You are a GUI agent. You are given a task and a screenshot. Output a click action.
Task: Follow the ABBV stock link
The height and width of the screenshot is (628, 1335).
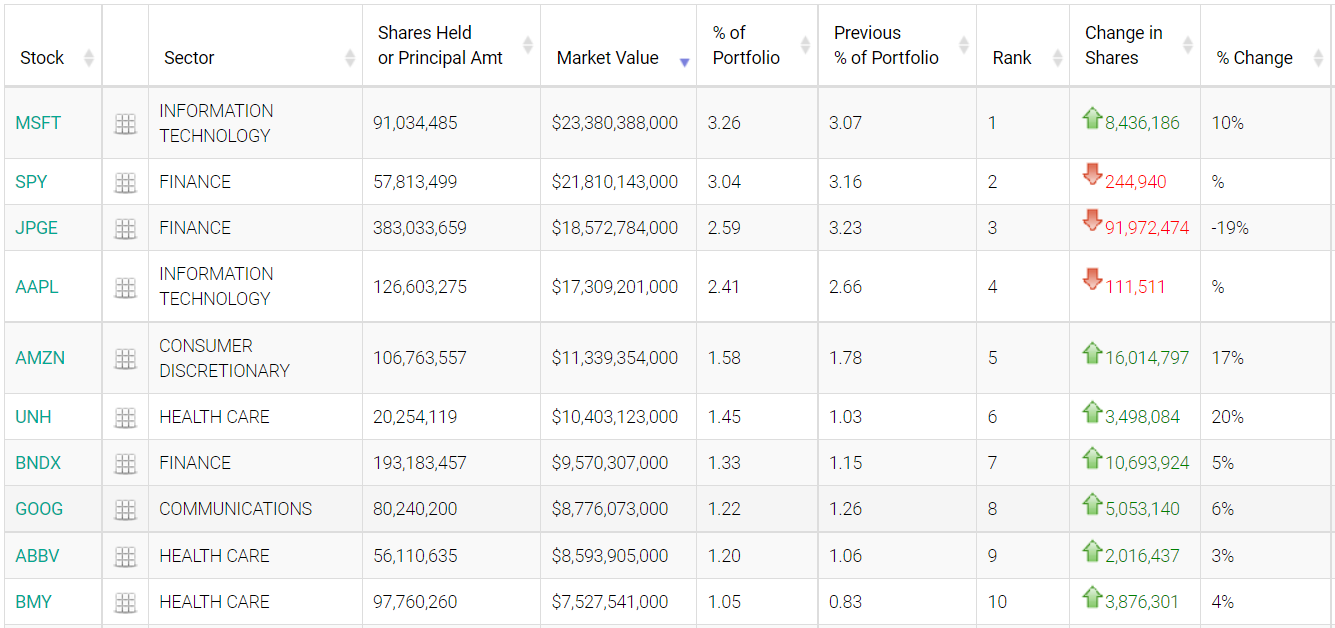(38, 556)
